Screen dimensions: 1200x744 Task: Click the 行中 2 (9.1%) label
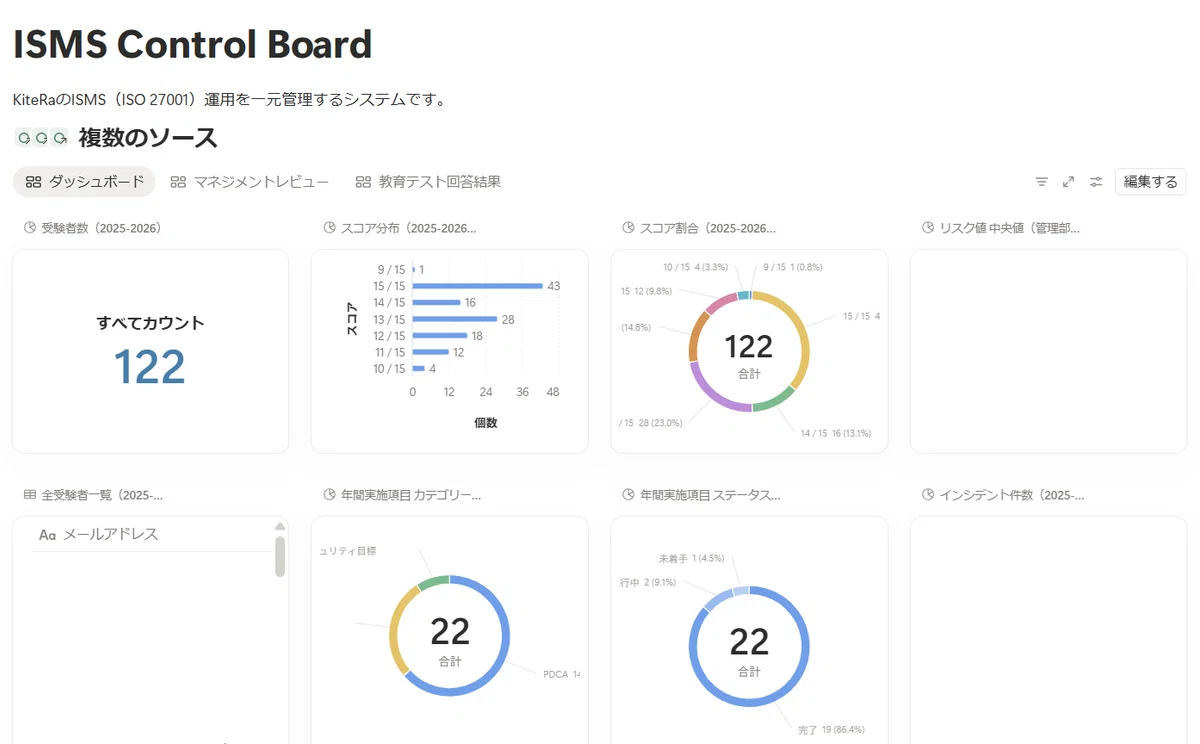(x=647, y=582)
